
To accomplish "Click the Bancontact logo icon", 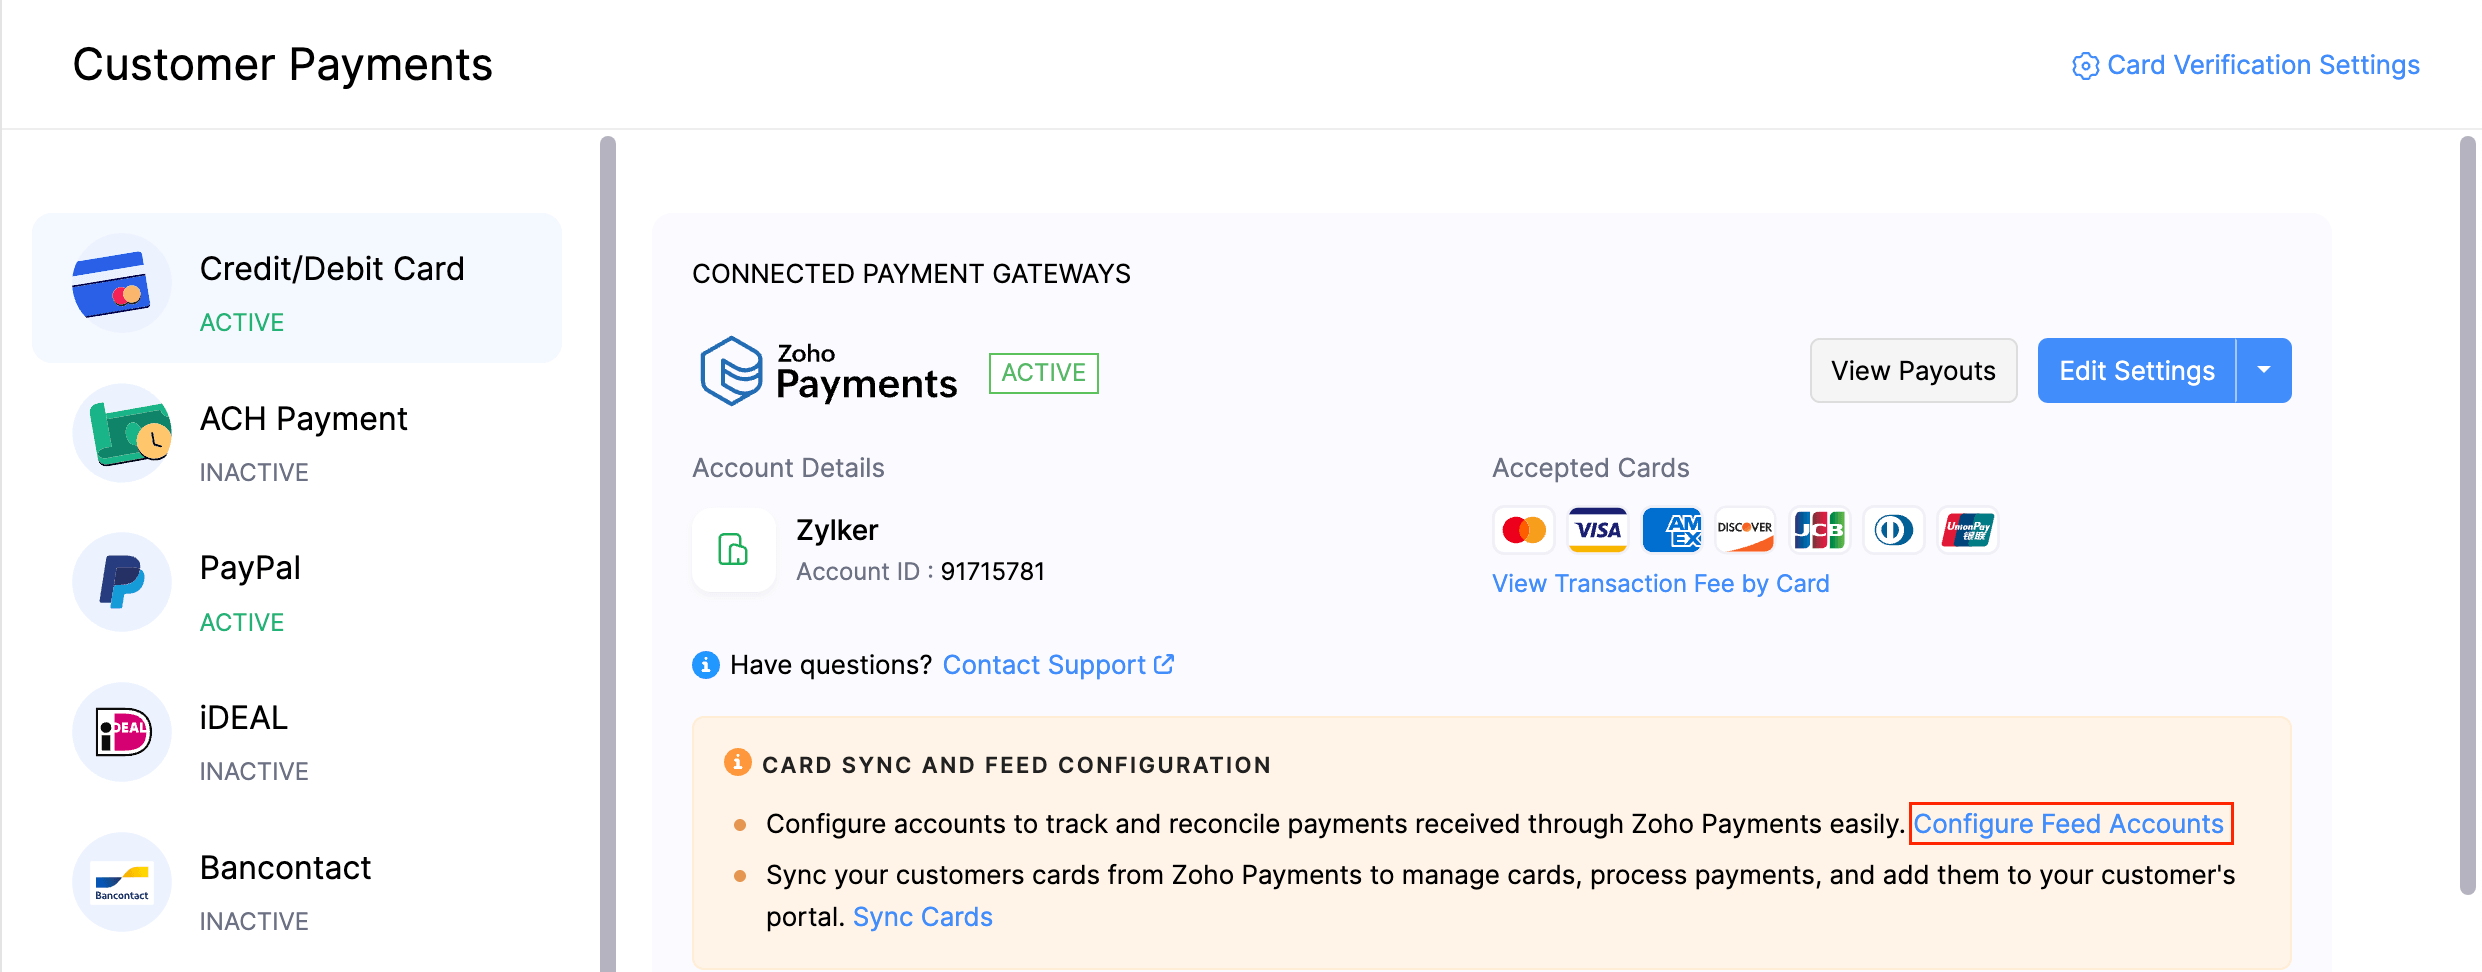I will click(x=122, y=882).
